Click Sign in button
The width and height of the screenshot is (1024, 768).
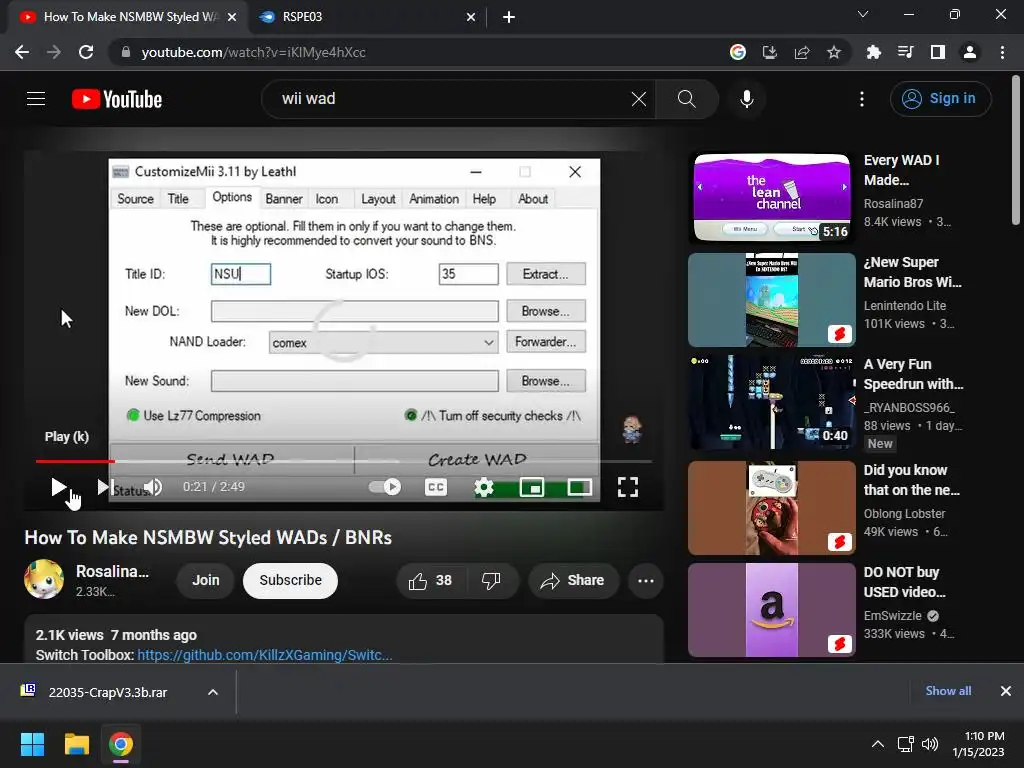click(940, 99)
